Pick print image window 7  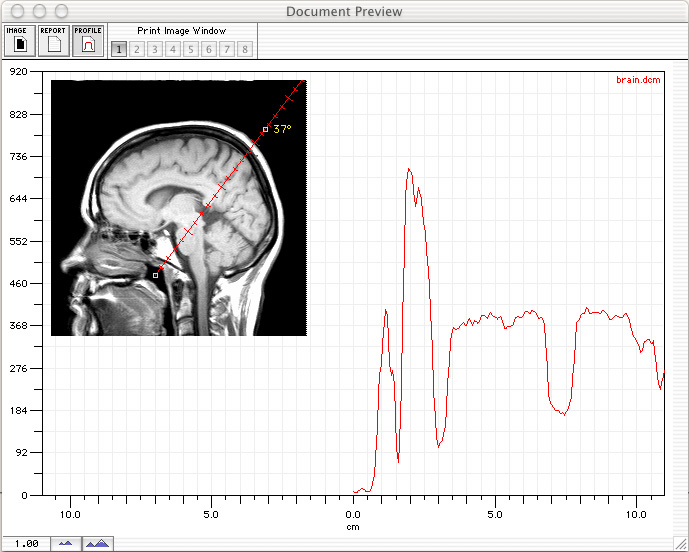(x=227, y=49)
